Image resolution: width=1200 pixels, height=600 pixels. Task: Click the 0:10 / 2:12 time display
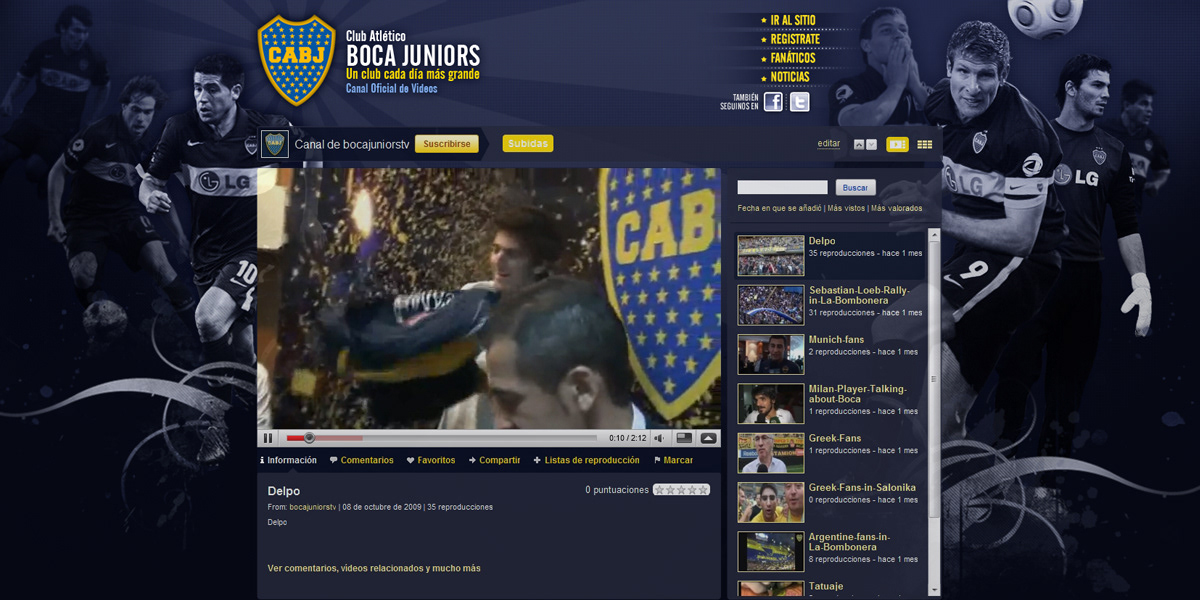coord(628,438)
